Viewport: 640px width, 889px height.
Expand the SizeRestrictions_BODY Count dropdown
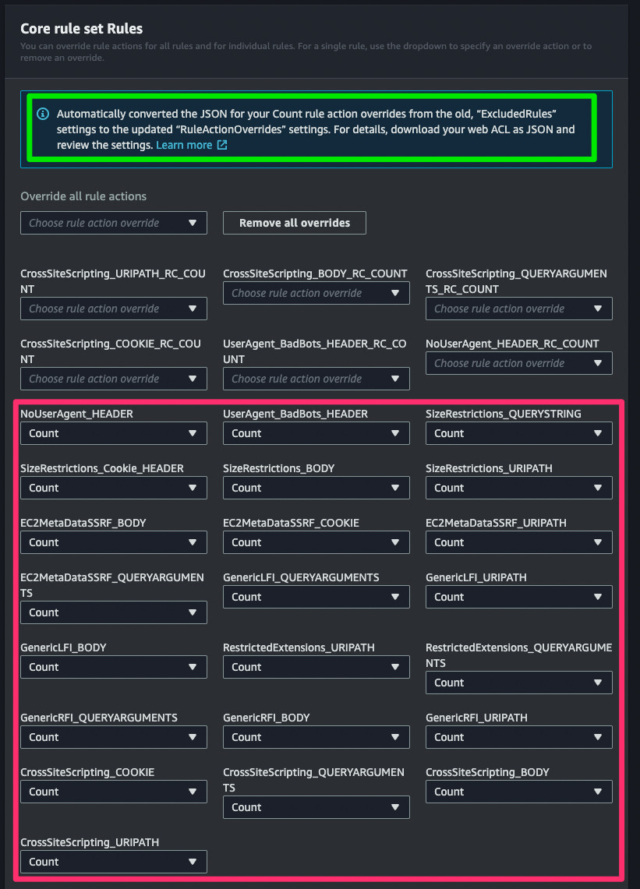pos(316,488)
